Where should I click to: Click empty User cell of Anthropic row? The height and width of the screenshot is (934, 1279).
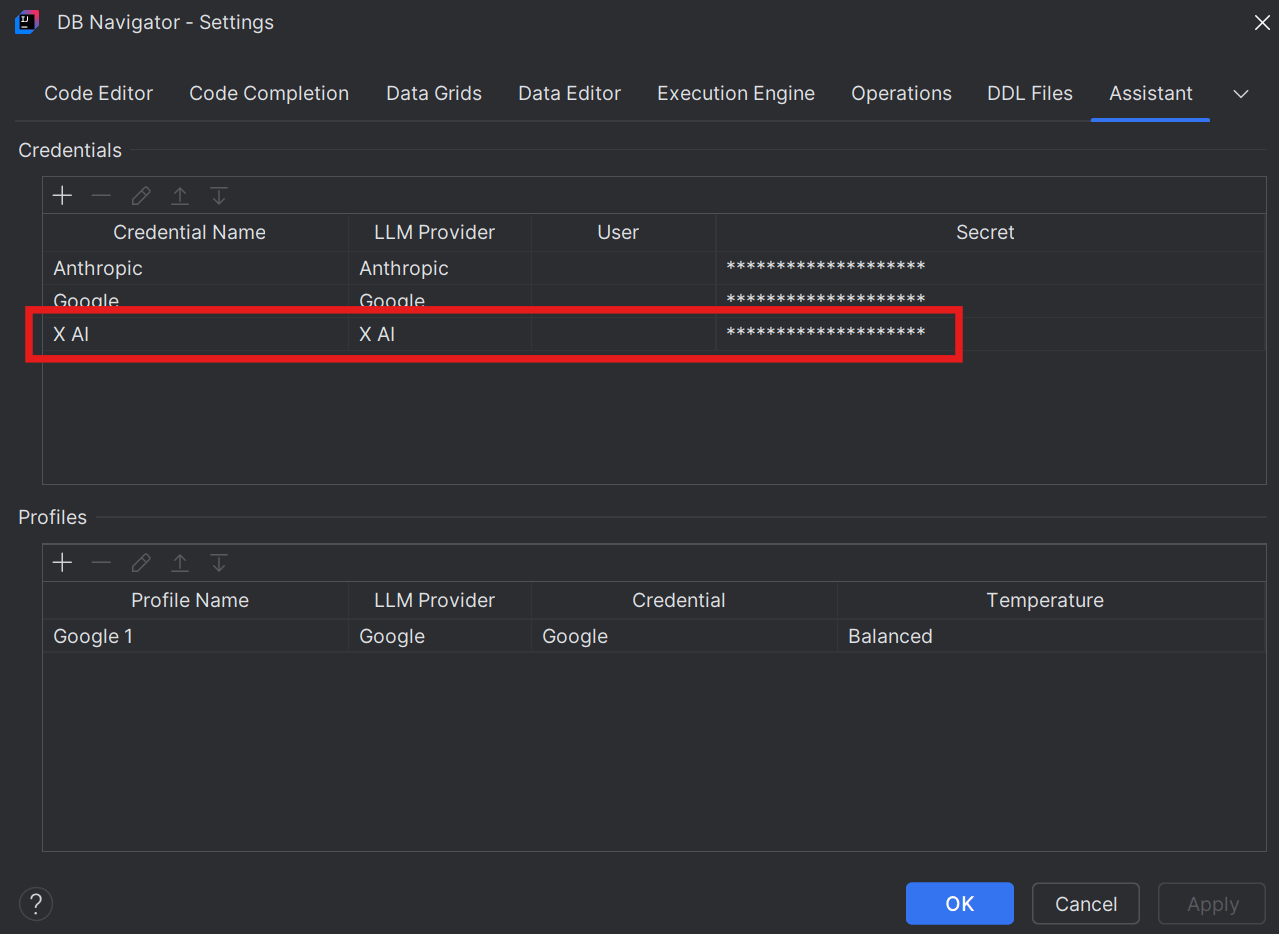[x=624, y=268]
